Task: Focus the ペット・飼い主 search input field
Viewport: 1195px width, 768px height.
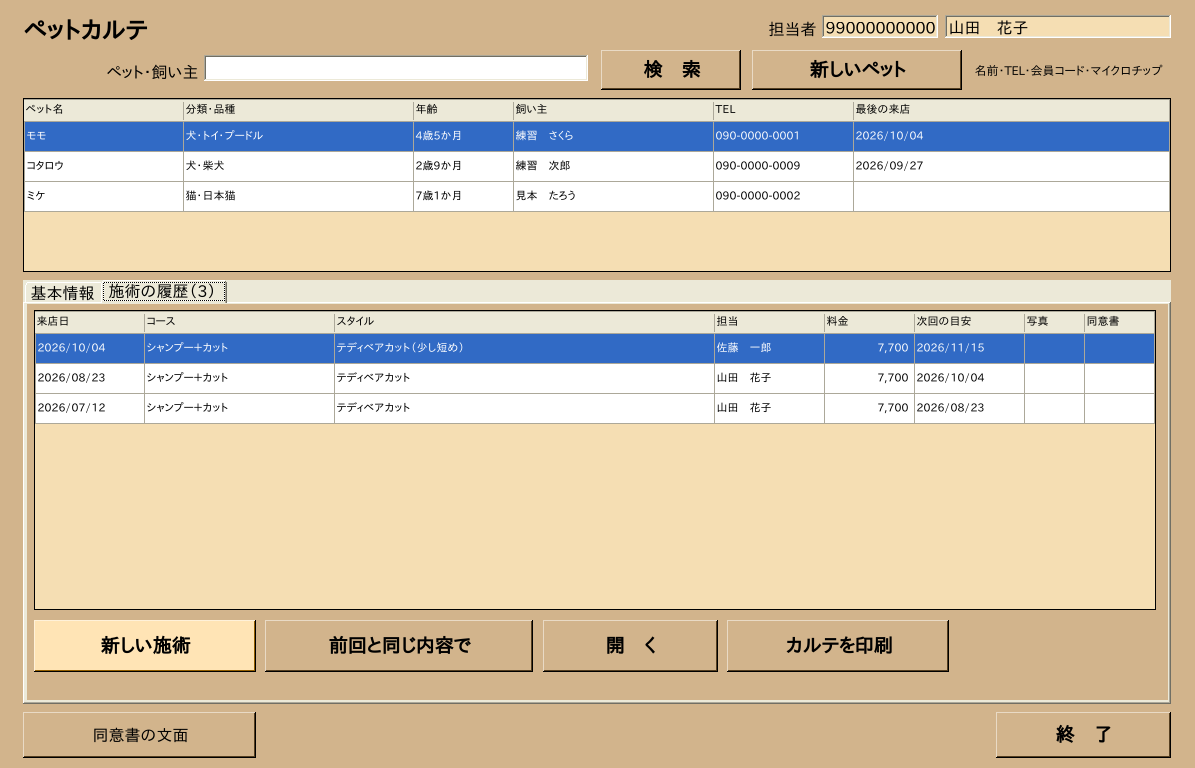Action: pos(396,69)
